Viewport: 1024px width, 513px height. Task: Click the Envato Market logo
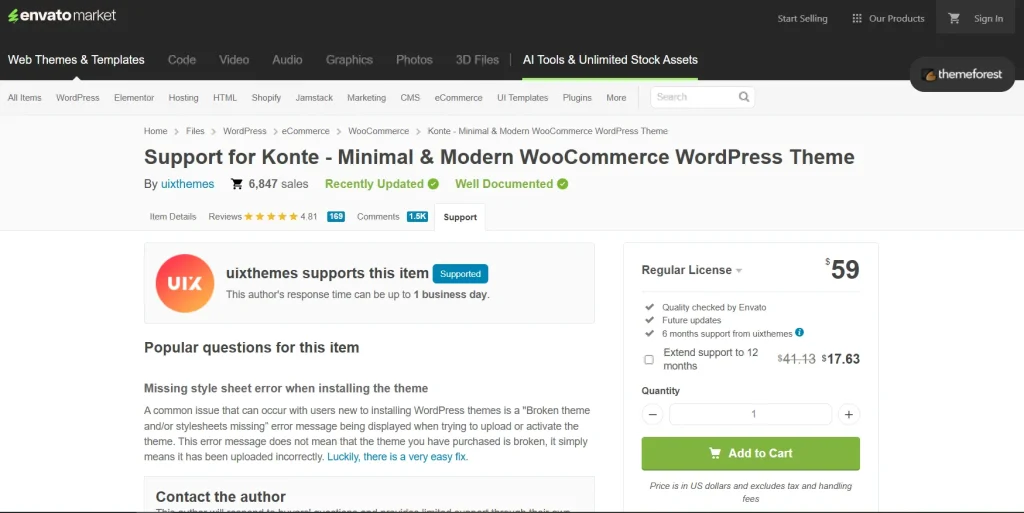click(62, 16)
